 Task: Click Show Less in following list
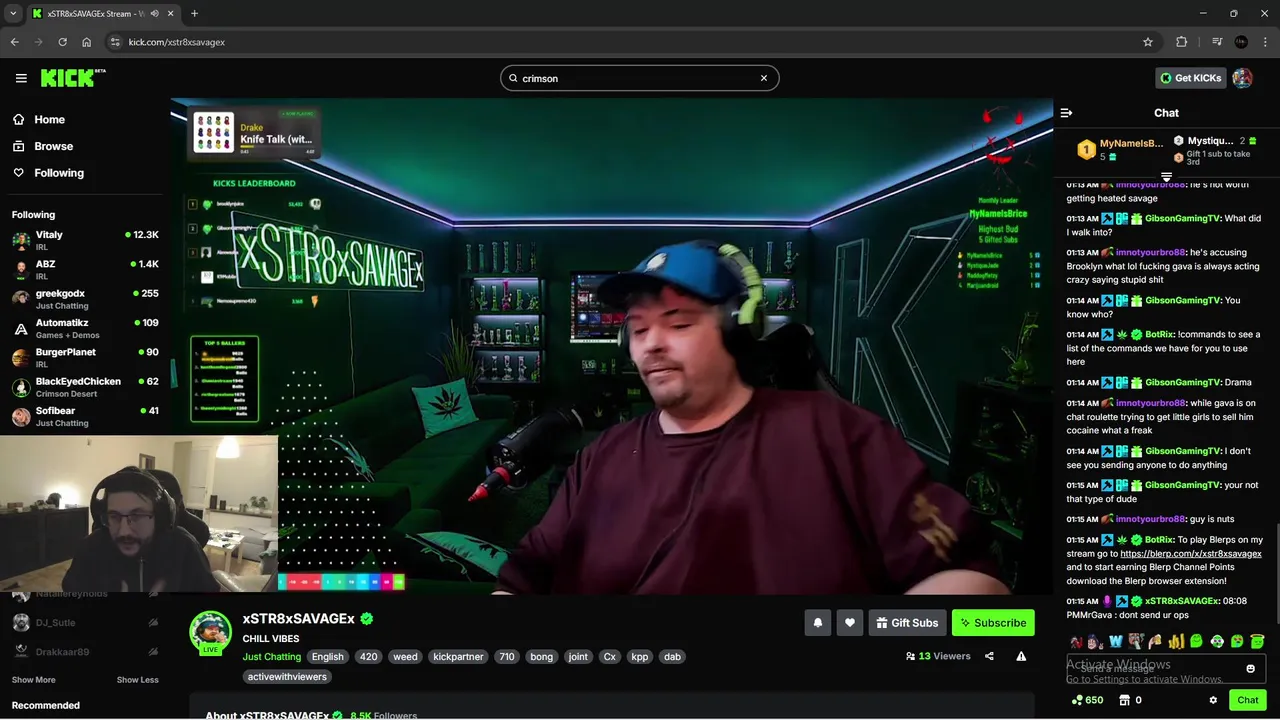137,680
